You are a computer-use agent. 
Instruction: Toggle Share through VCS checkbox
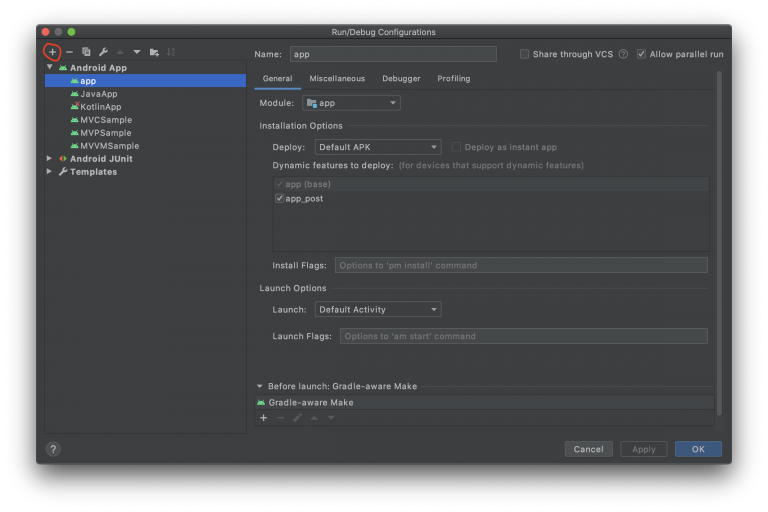(x=525, y=54)
